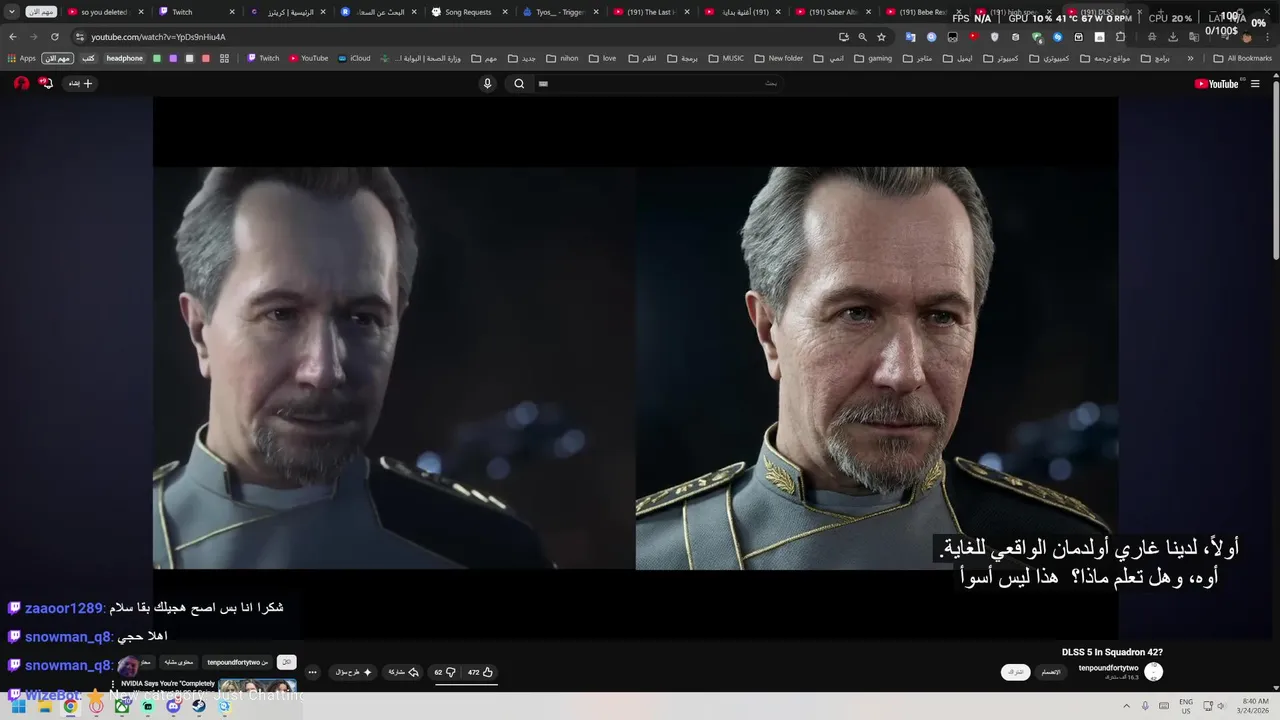Image resolution: width=1280 pixels, height=720 pixels.
Task: Switch to the Twitch tab
Action: pos(197,12)
